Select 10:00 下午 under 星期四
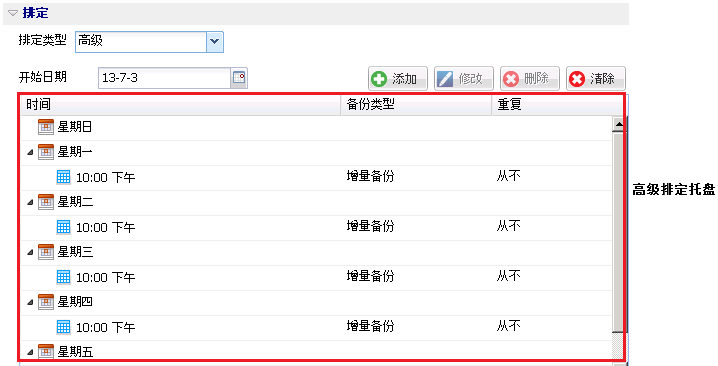The width and height of the screenshot is (718, 366). (x=105, y=328)
